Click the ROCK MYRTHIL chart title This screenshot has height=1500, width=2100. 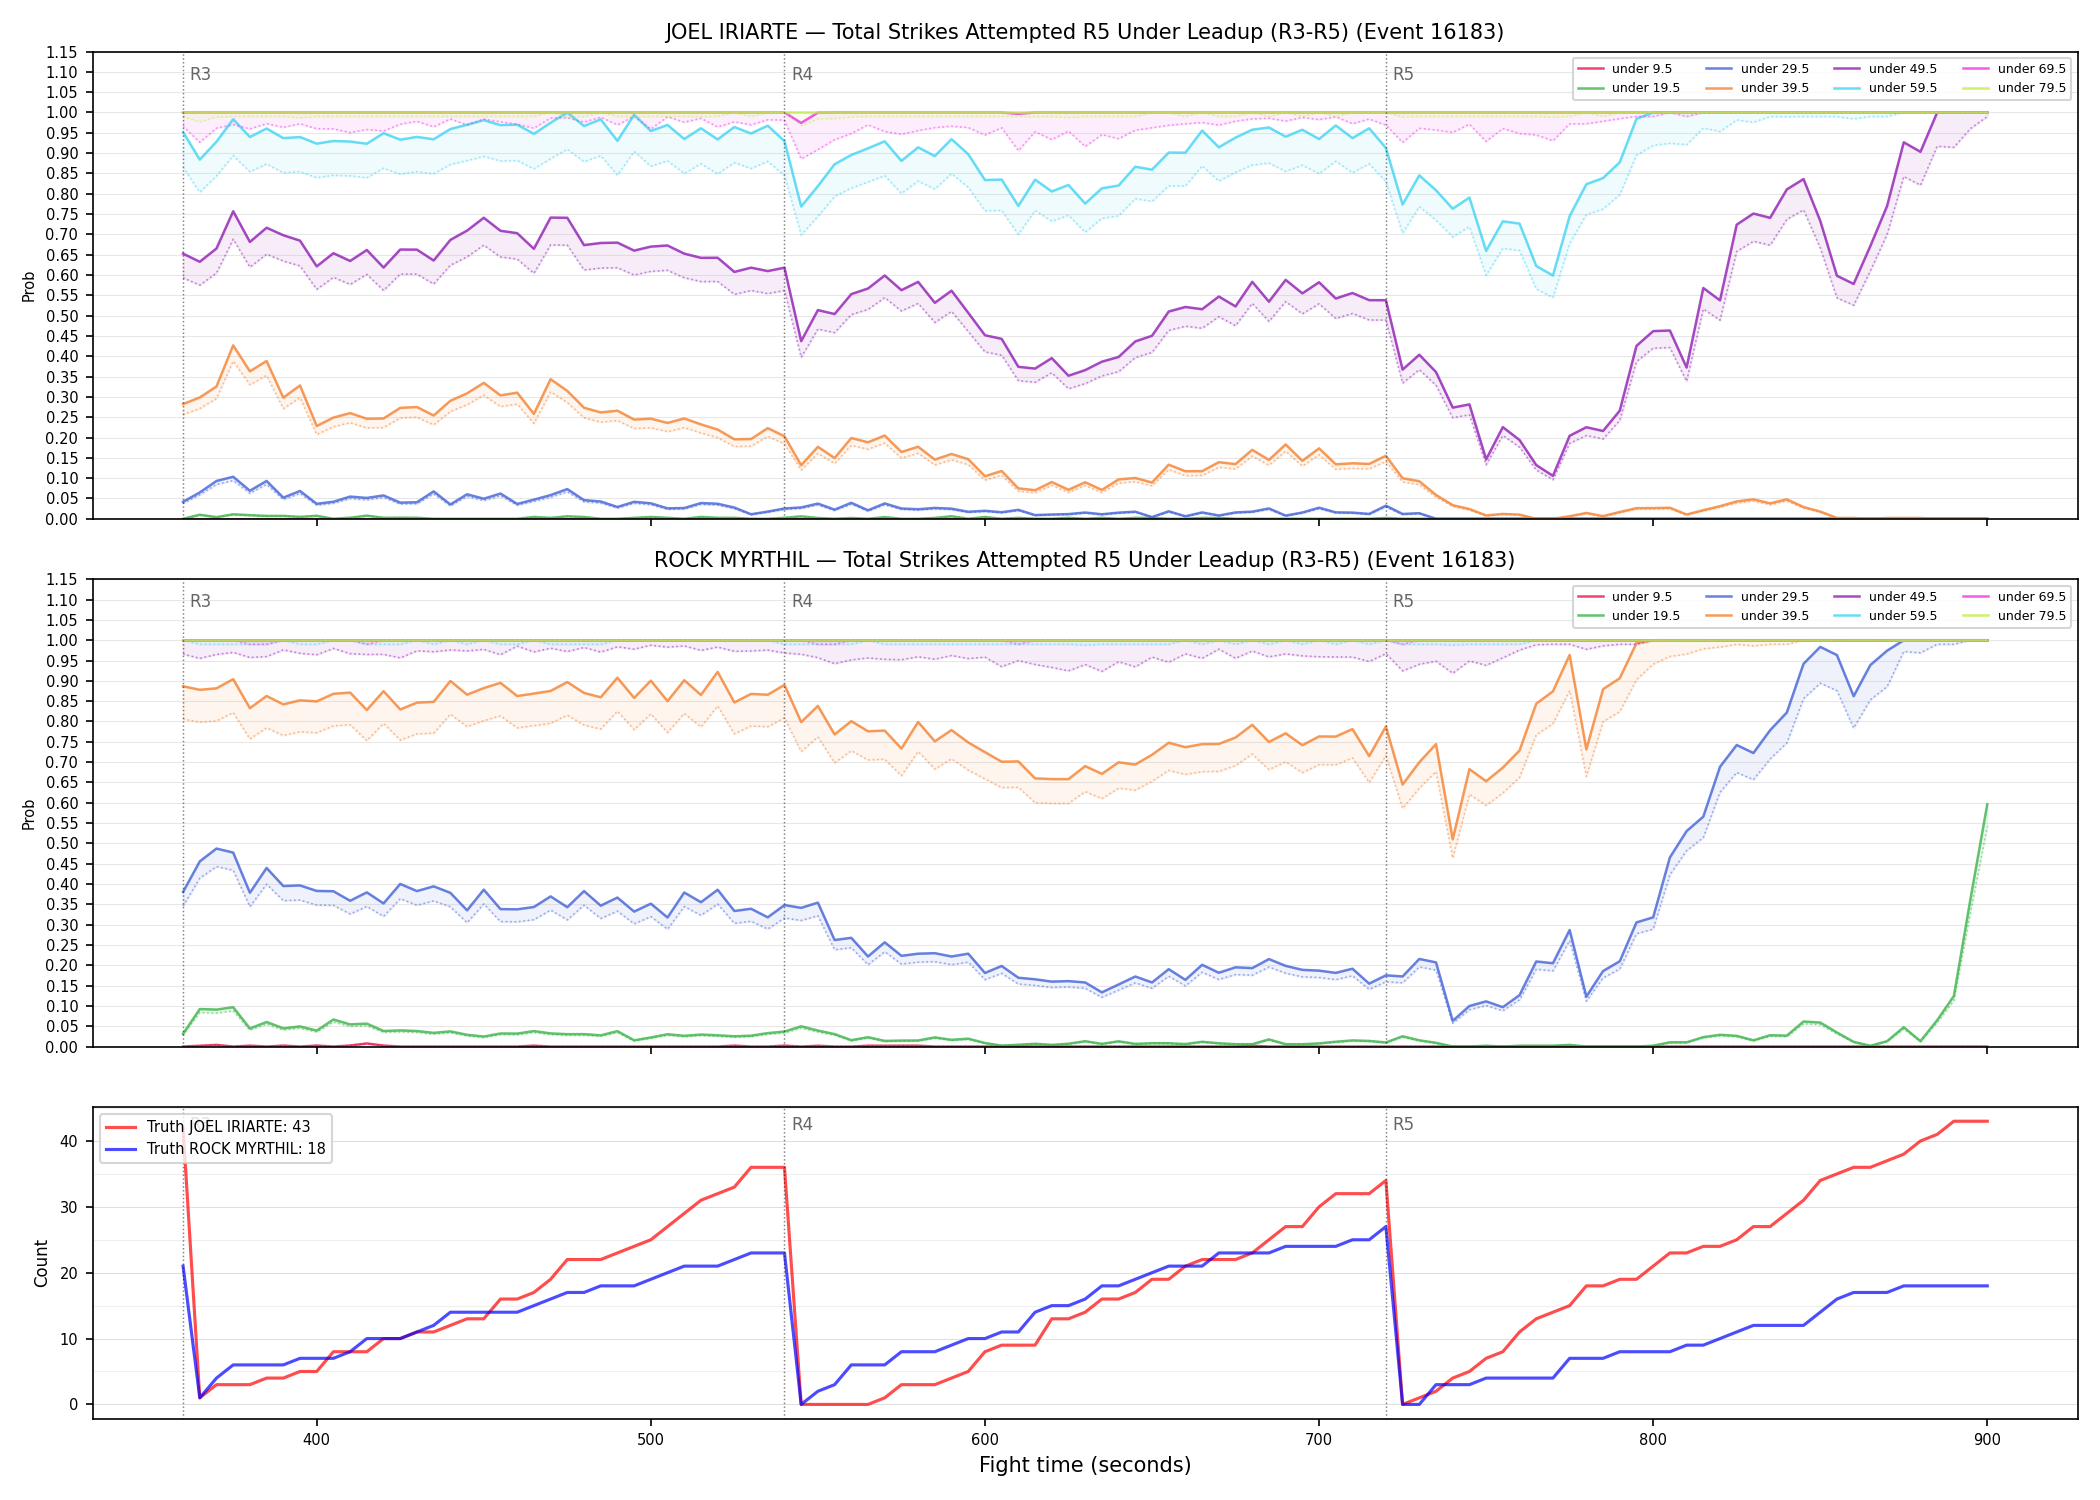1084,560
